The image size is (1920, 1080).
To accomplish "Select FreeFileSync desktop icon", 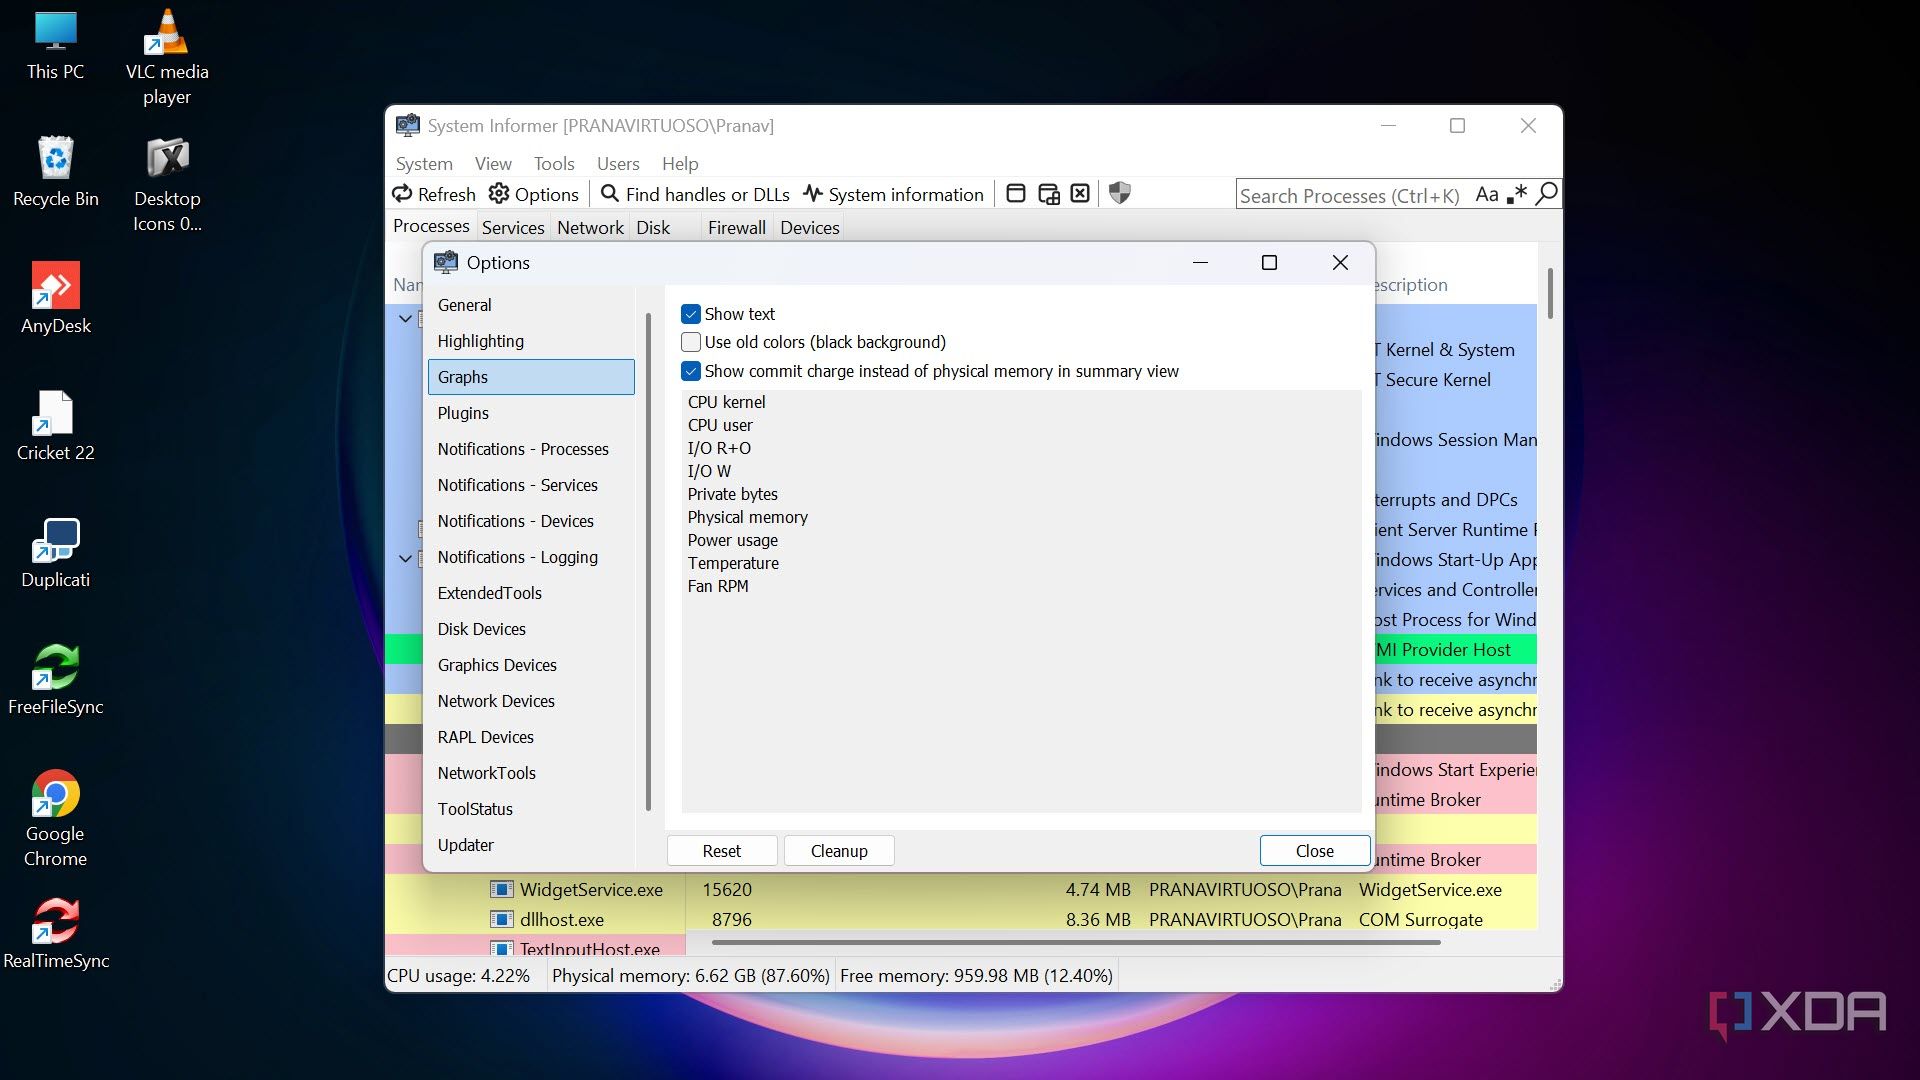I will [56, 680].
